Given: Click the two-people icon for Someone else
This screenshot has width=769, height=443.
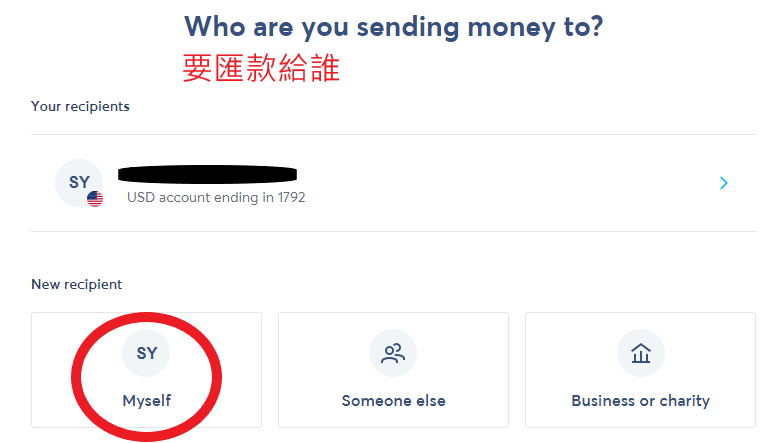Looking at the screenshot, I should 393,353.
